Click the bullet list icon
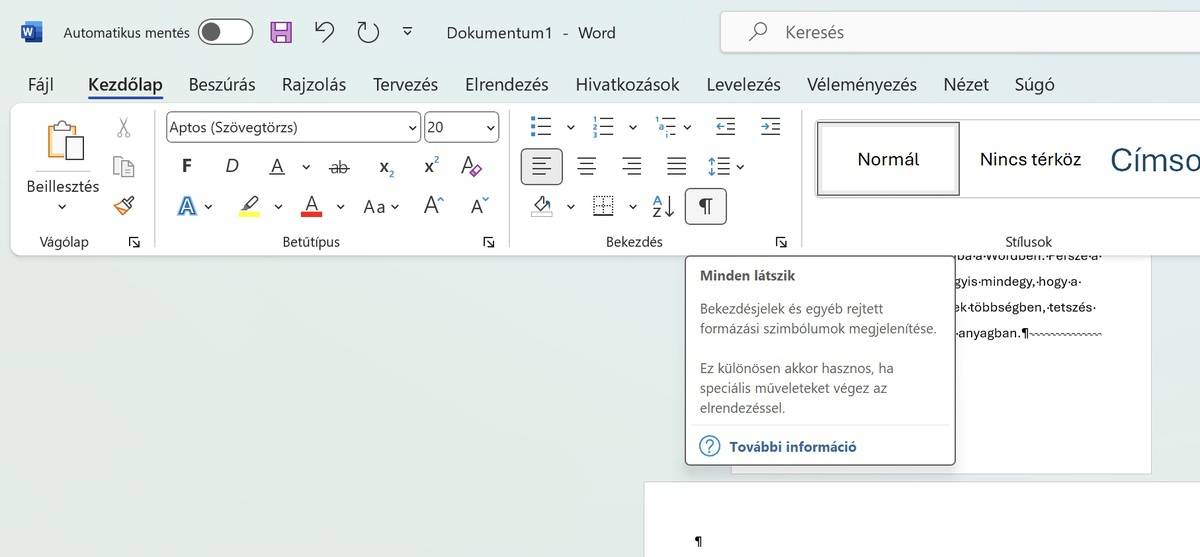Image resolution: width=1200 pixels, height=557 pixels. point(541,127)
